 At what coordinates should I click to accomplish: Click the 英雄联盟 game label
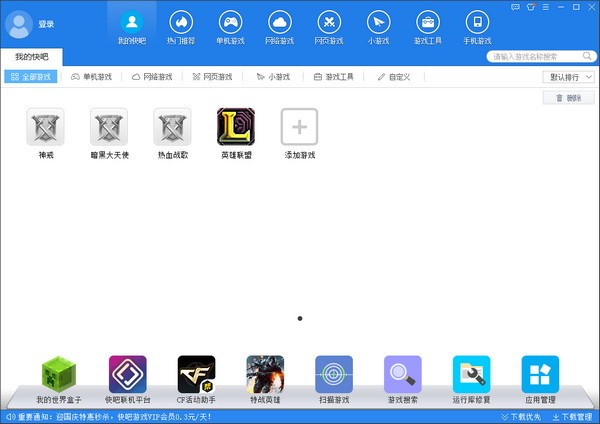(236, 155)
